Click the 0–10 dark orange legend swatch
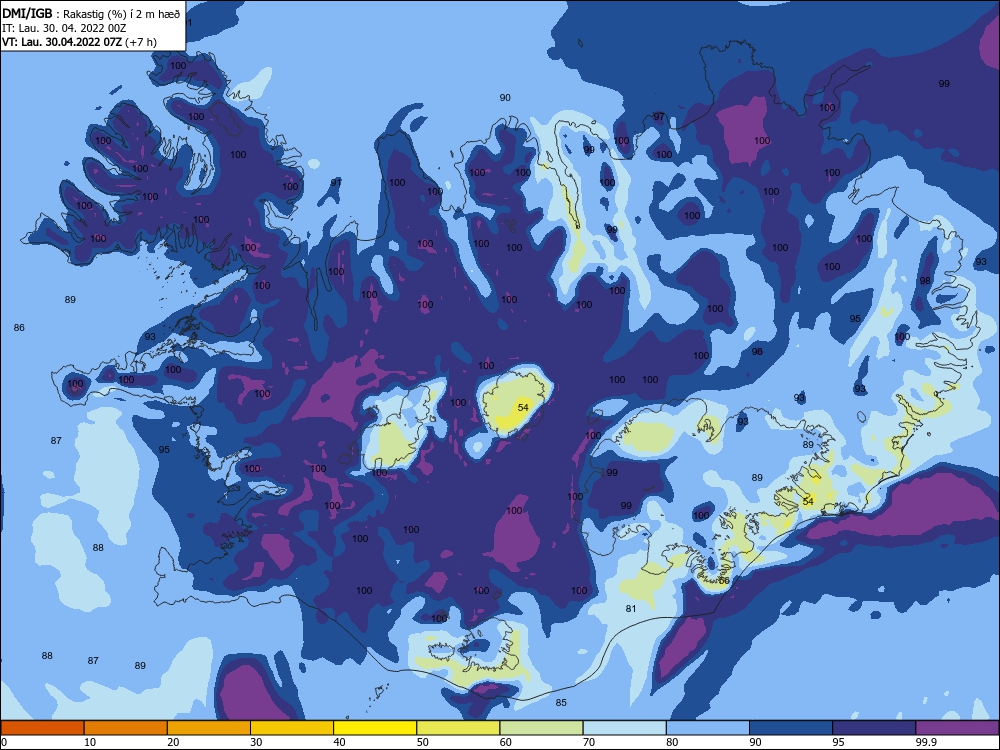This screenshot has width=1000, height=750. coord(42,728)
